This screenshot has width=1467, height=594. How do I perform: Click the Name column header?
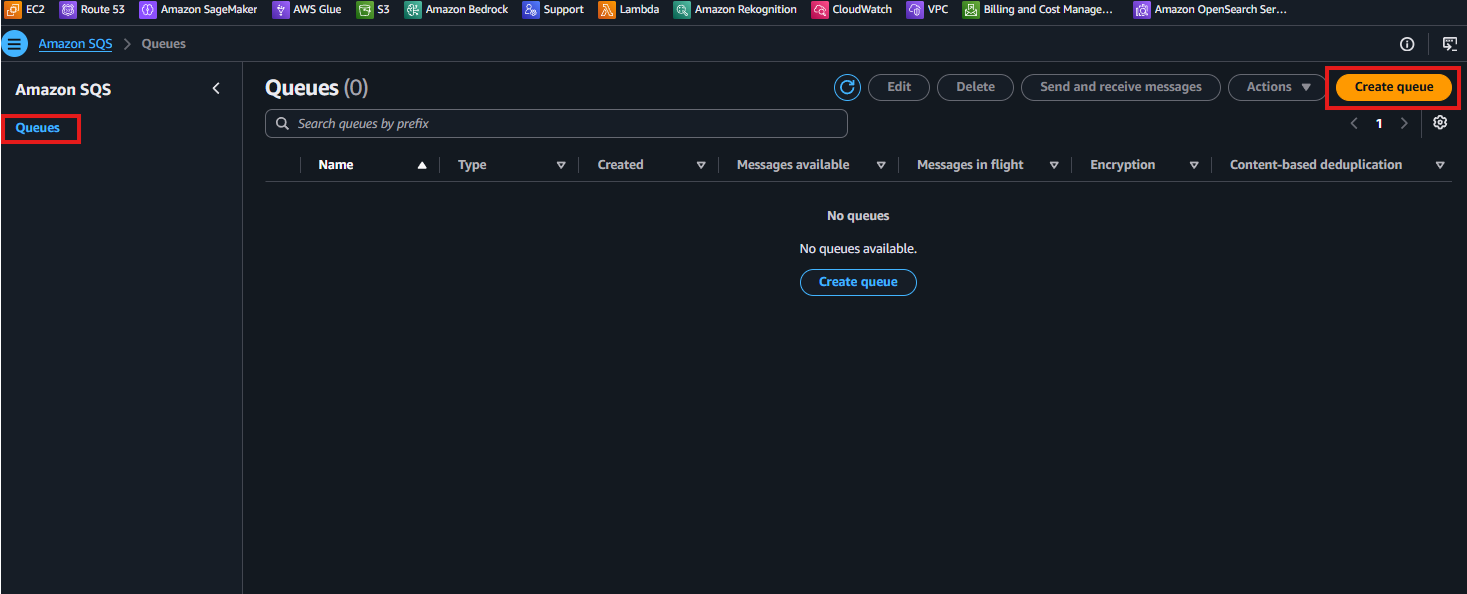(x=336, y=165)
